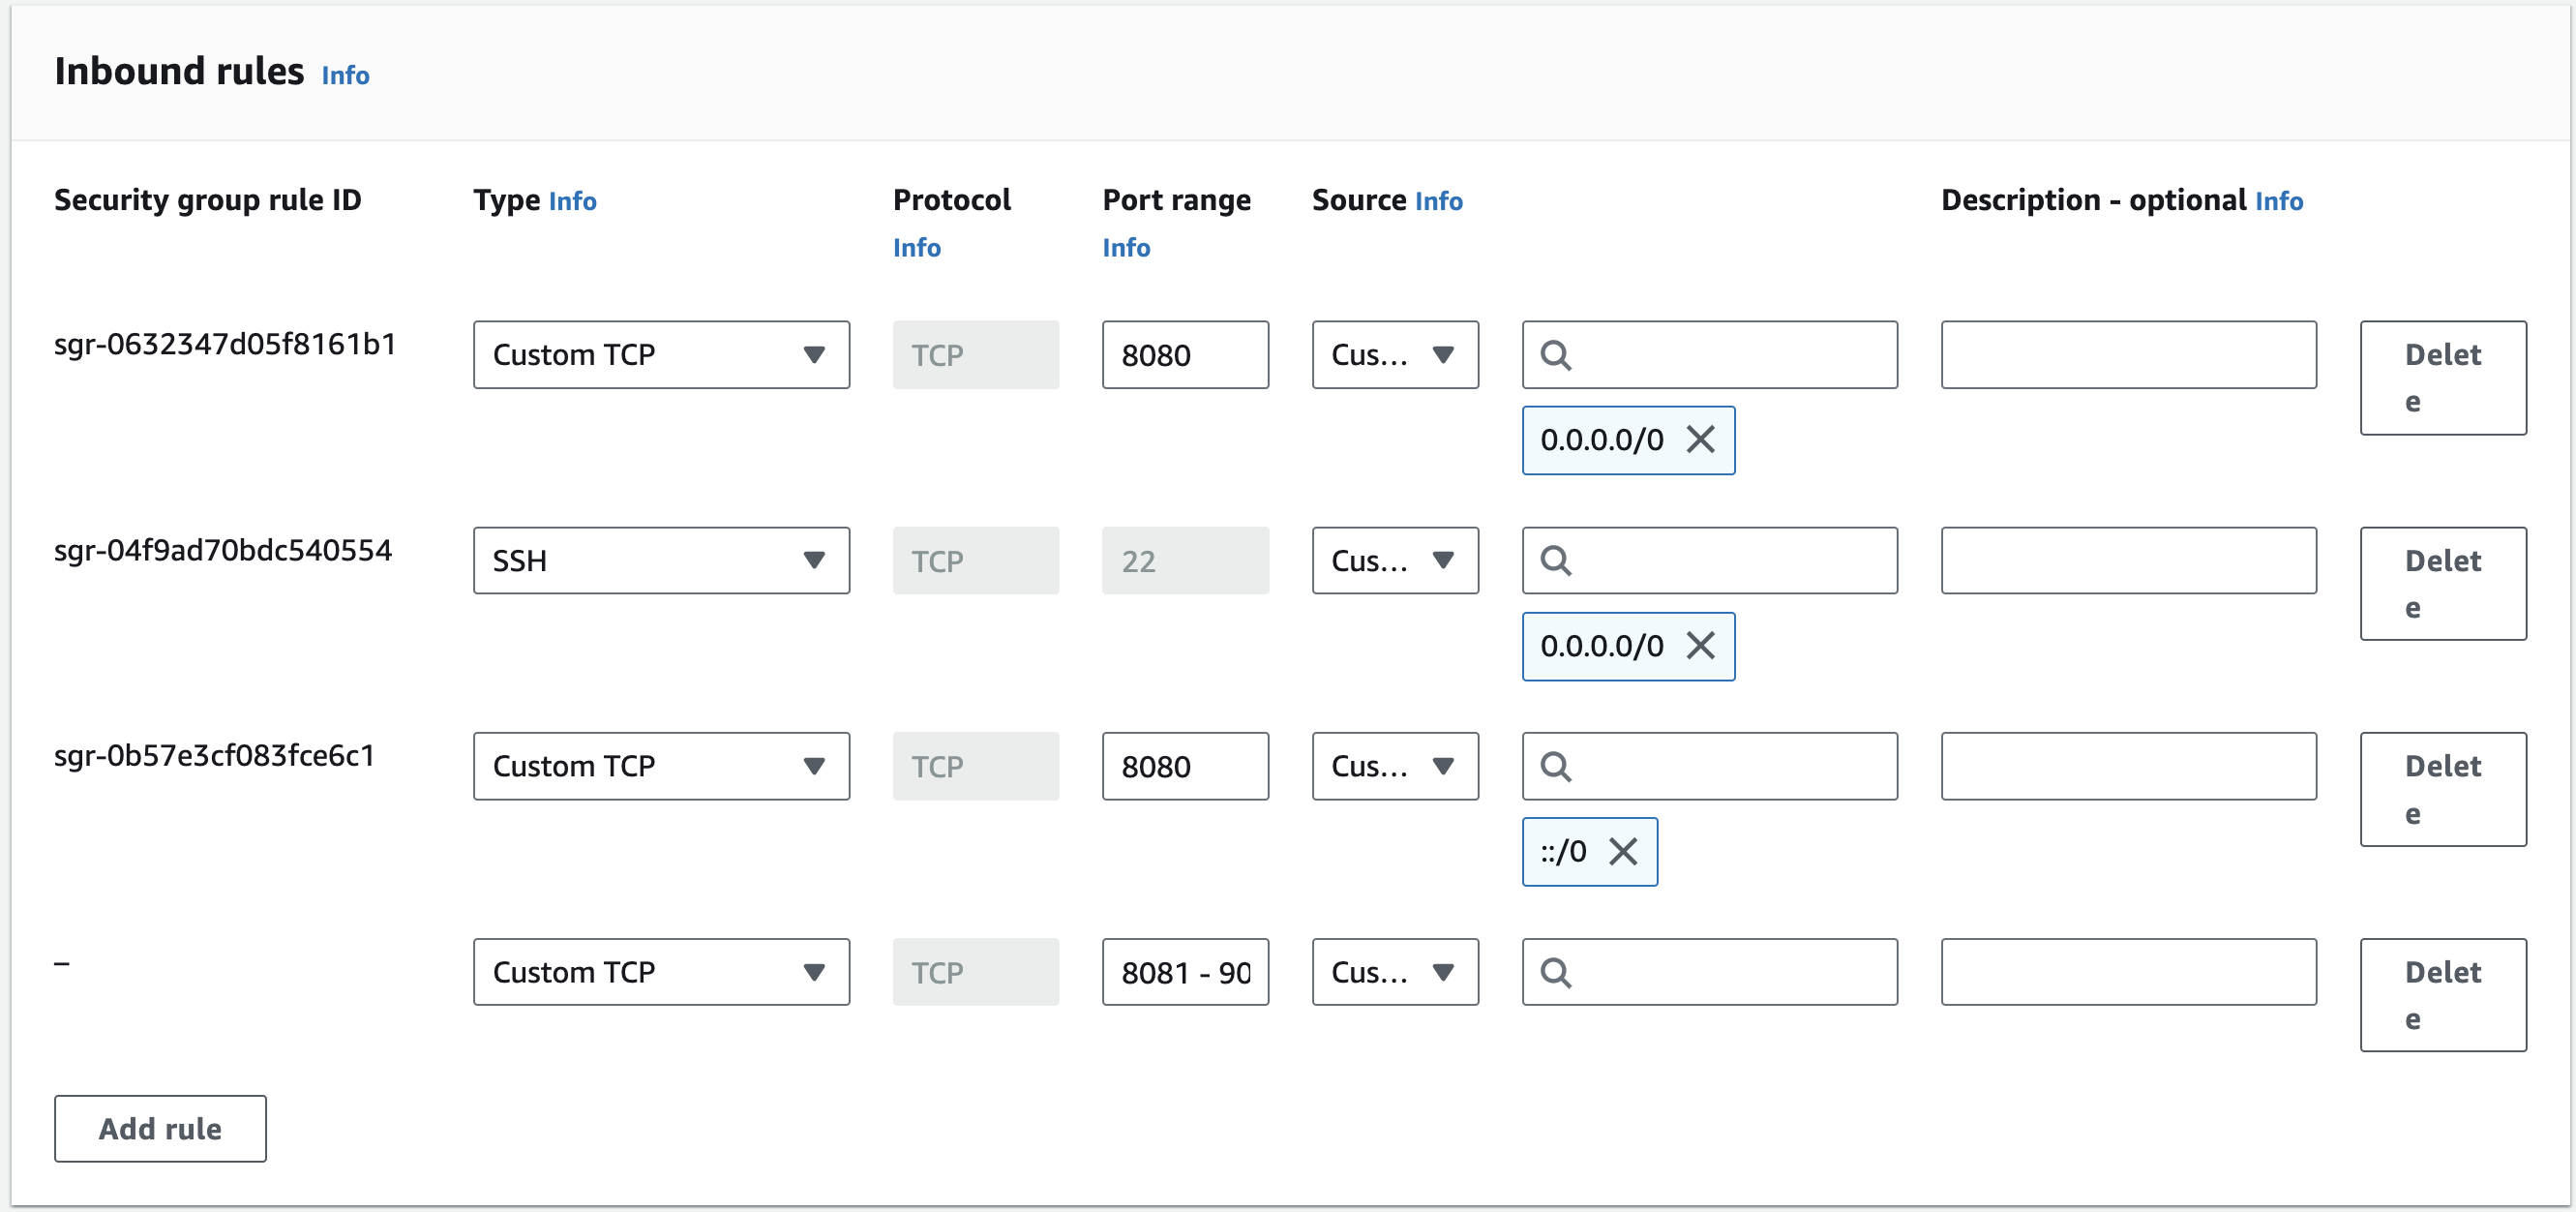This screenshot has width=2576, height=1212.
Task: Click the Info link next to Inbound rules heading
Action: click(x=344, y=75)
